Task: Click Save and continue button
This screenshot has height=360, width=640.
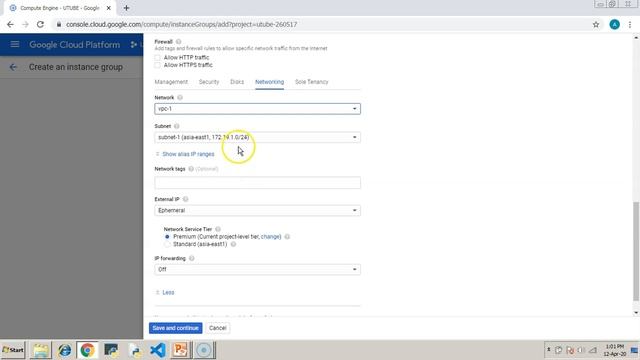Action: (x=176, y=328)
